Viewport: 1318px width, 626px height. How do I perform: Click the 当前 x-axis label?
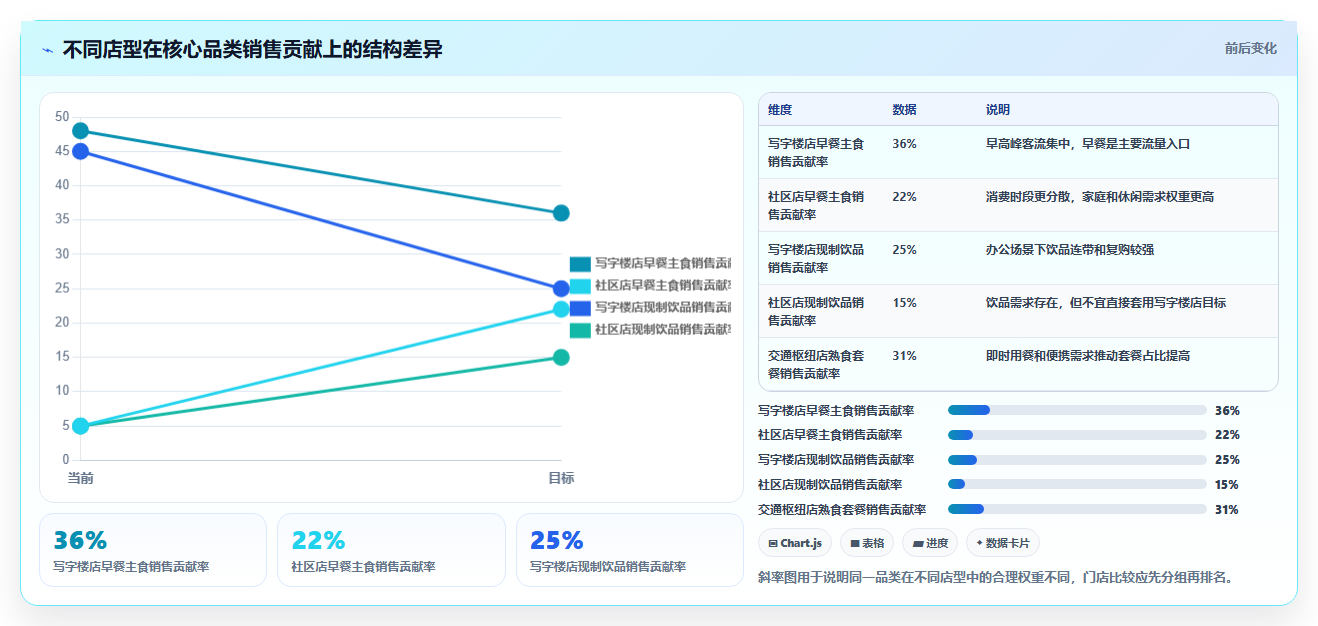[x=81, y=478]
